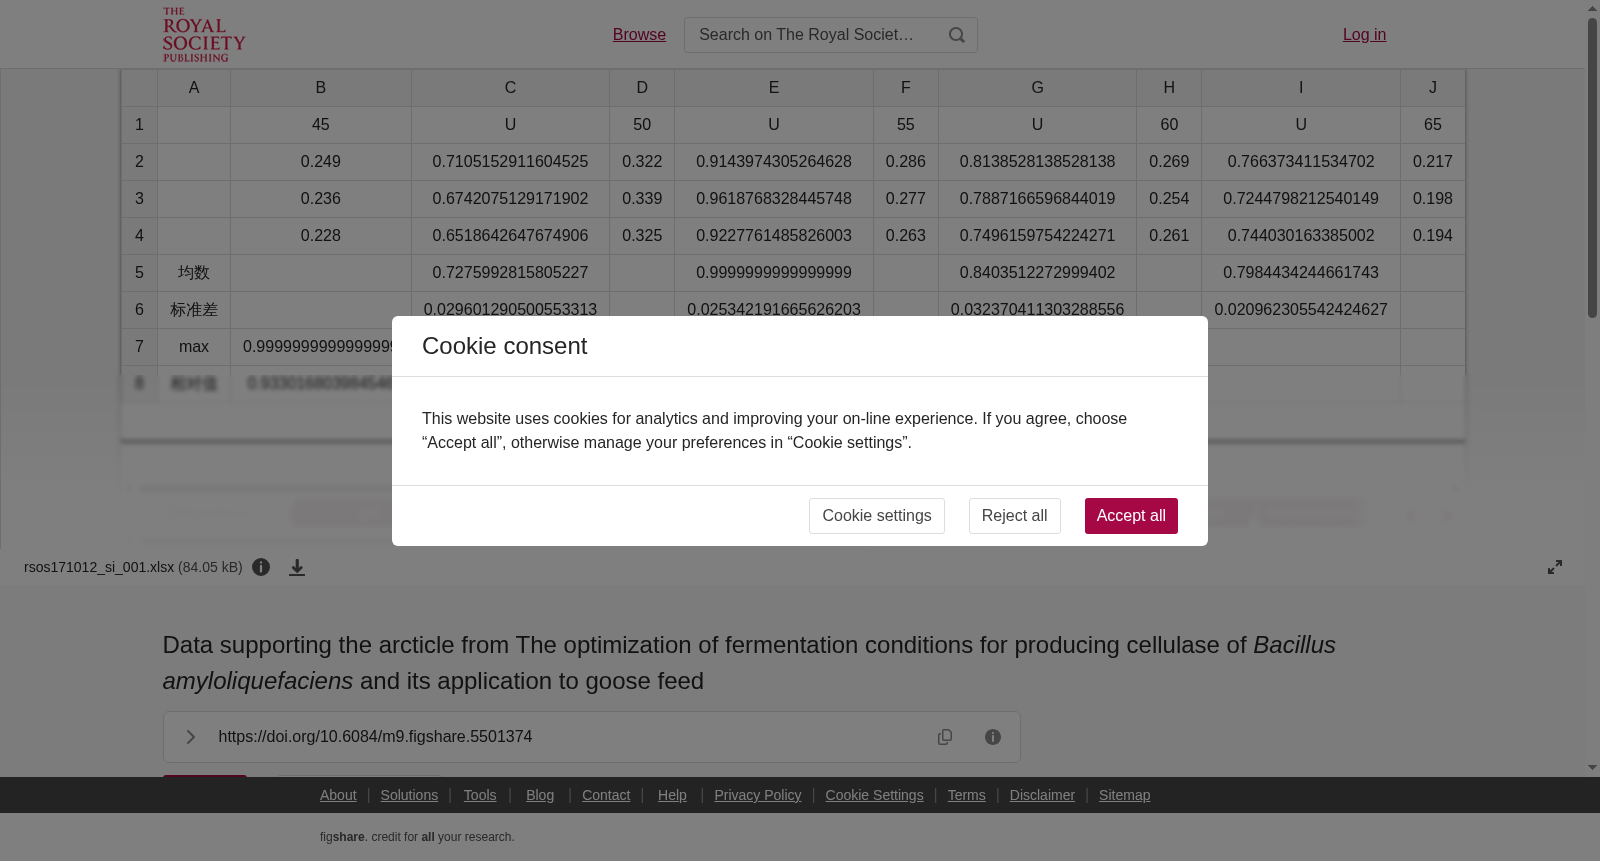Viewport: 1600px width, 861px height.
Task: Open Cookie settings in the dialog
Action: point(877,516)
